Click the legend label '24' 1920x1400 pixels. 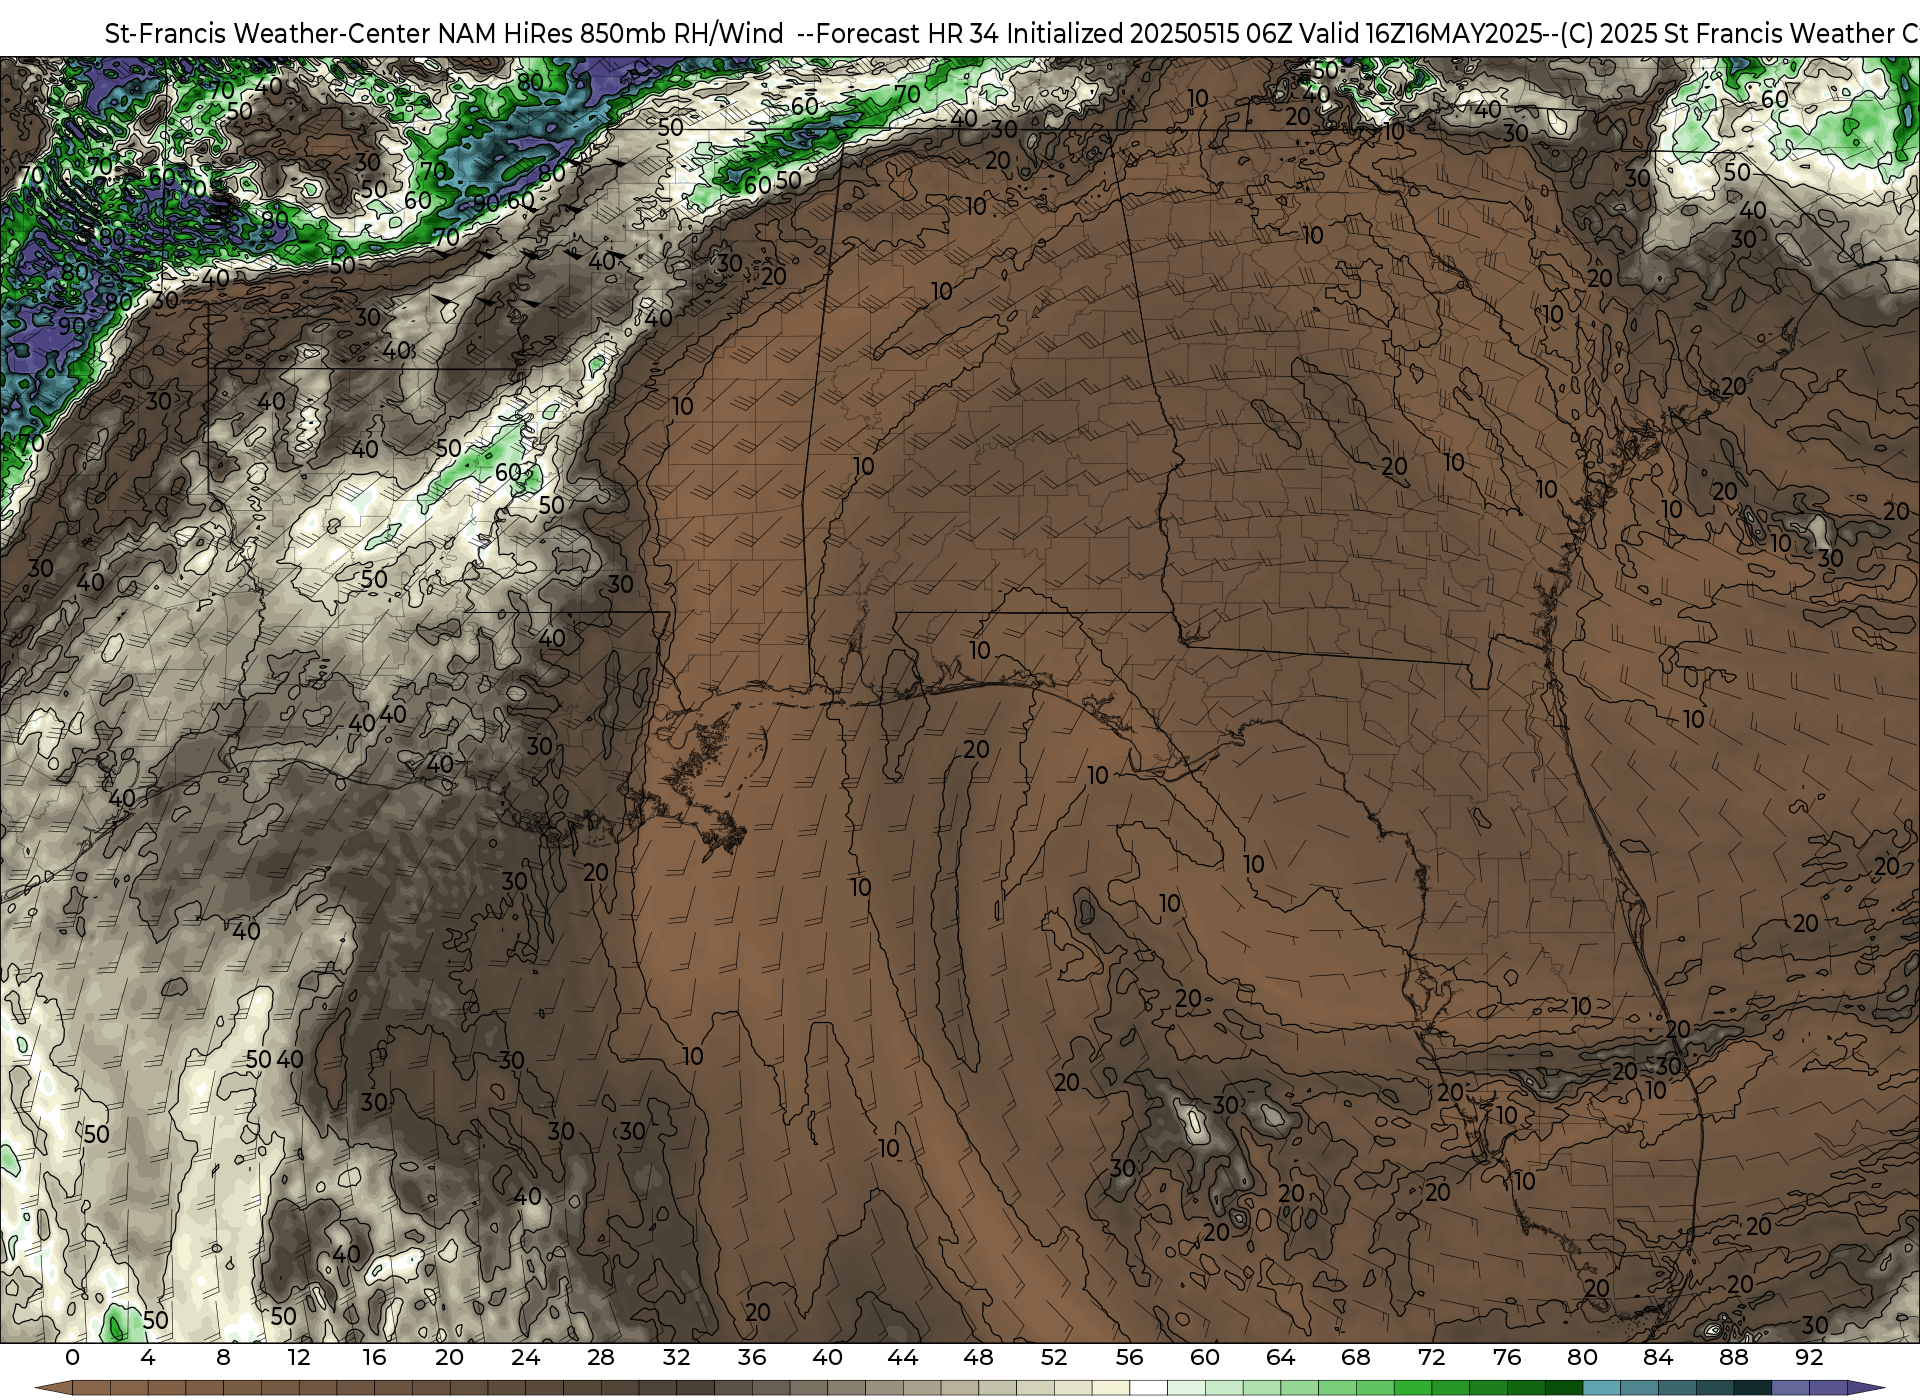(525, 1358)
